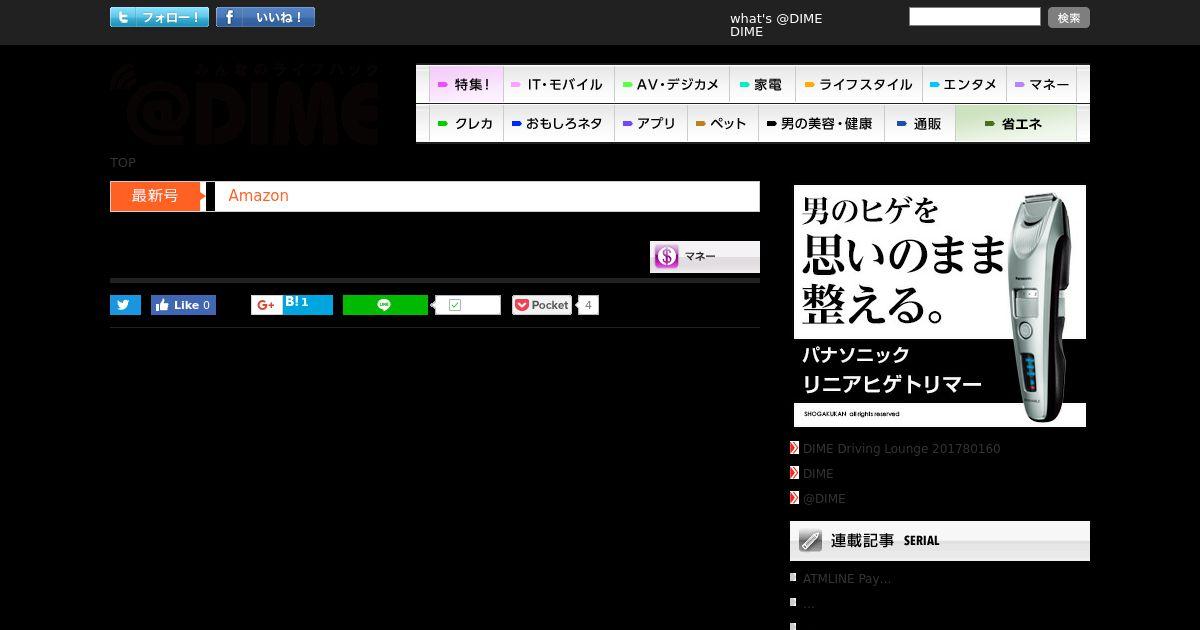Viewport: 1200px width, 630px height.
Task: Click the TOP breadcrumb link
Action: point(123,162)
